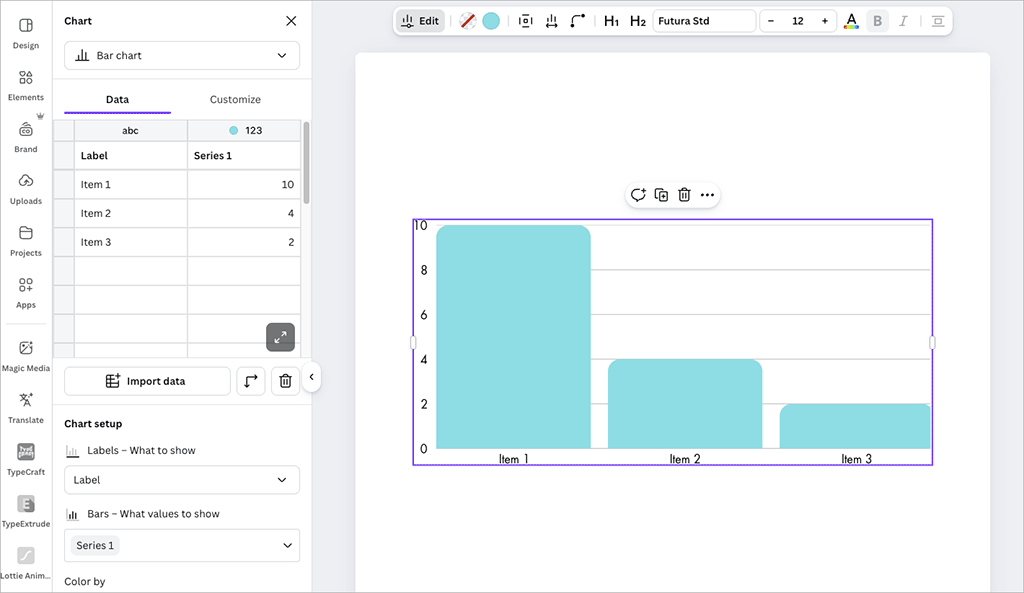
Task: Open the Bar chart type dropdown
Action: pyautogui.click(x=181, y=55)
